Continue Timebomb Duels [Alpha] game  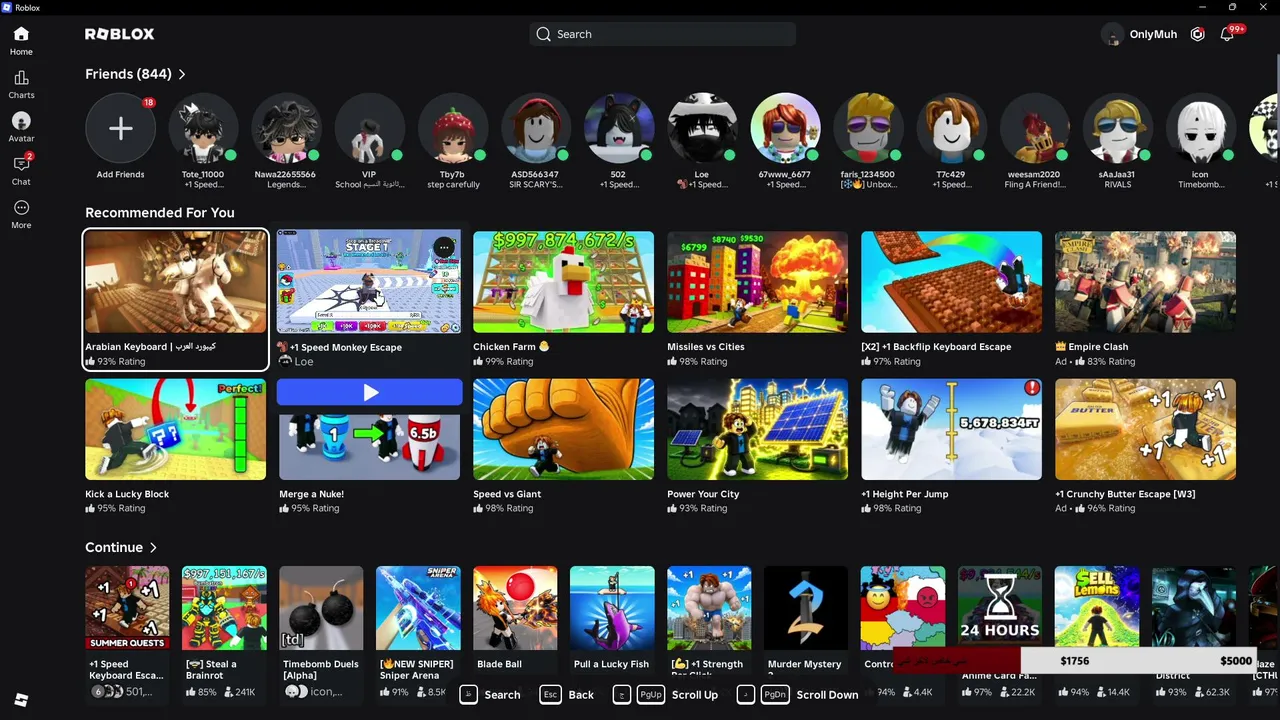[321, 608]
